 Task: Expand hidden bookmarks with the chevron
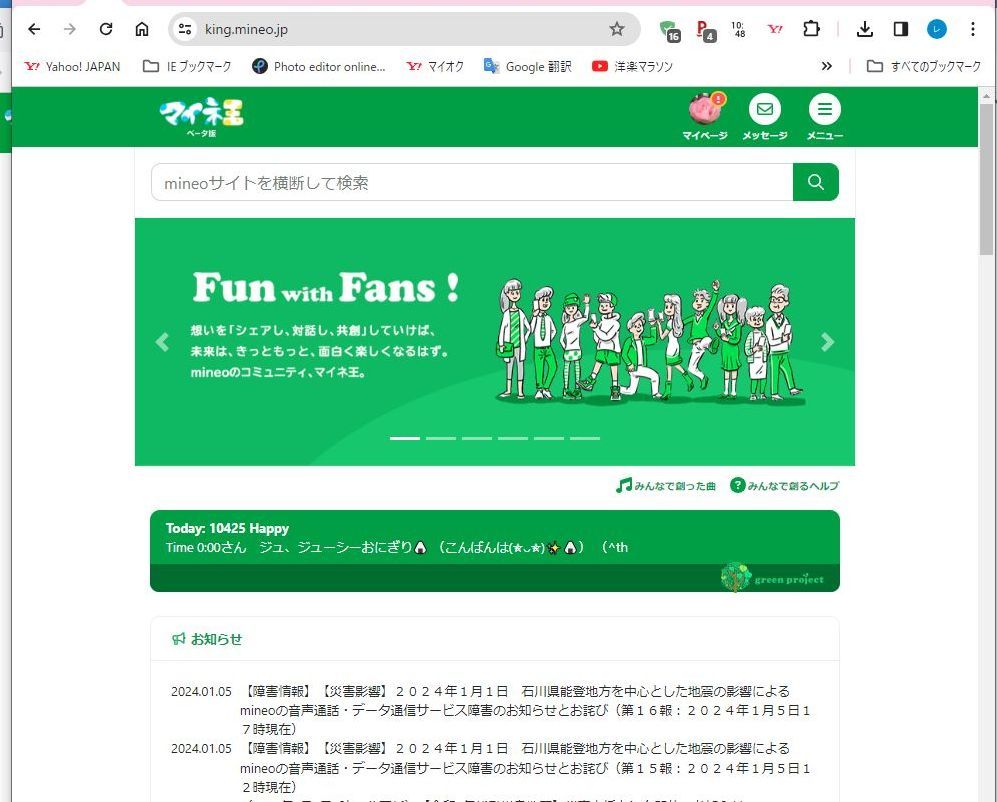826,66
